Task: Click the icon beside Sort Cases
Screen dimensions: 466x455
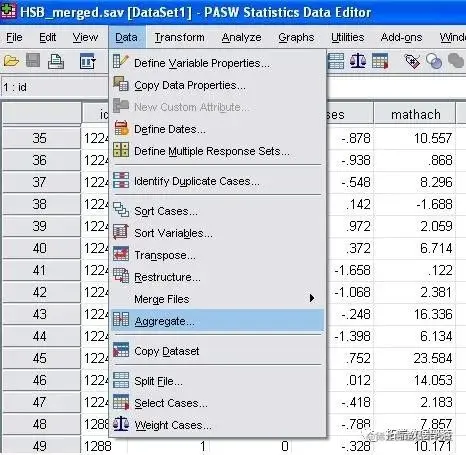Action: tap(121, 210)
